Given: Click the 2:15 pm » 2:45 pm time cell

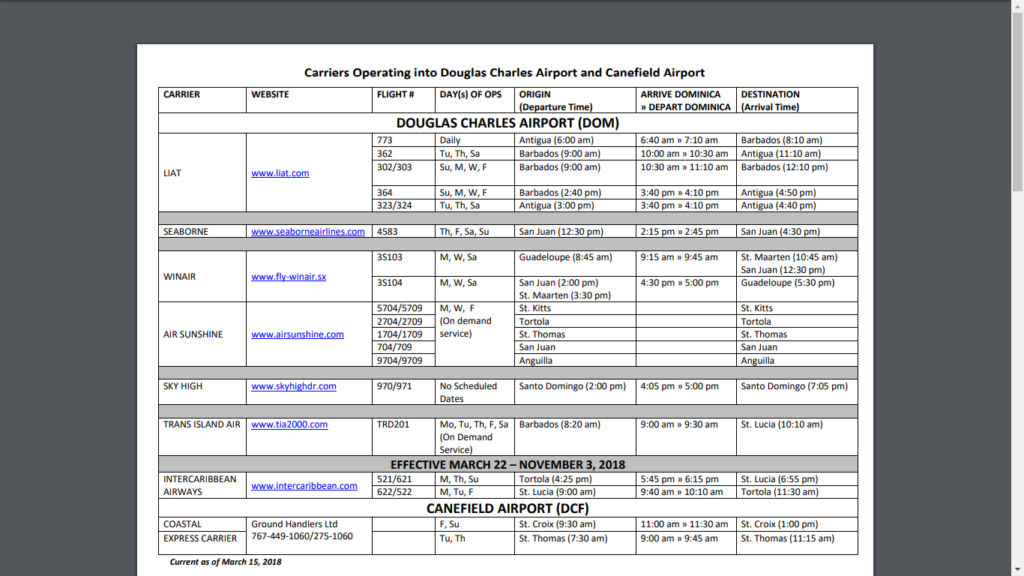Looking at the screenshot, I should tap(686, 232).
